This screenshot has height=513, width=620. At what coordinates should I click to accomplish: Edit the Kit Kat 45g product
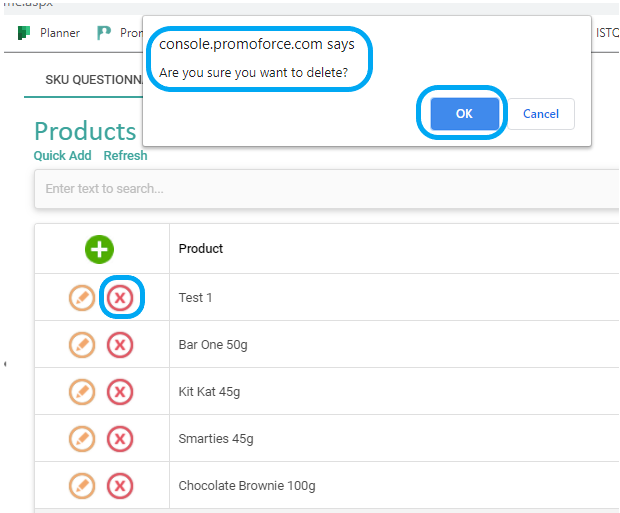click(x=82, y=392)
